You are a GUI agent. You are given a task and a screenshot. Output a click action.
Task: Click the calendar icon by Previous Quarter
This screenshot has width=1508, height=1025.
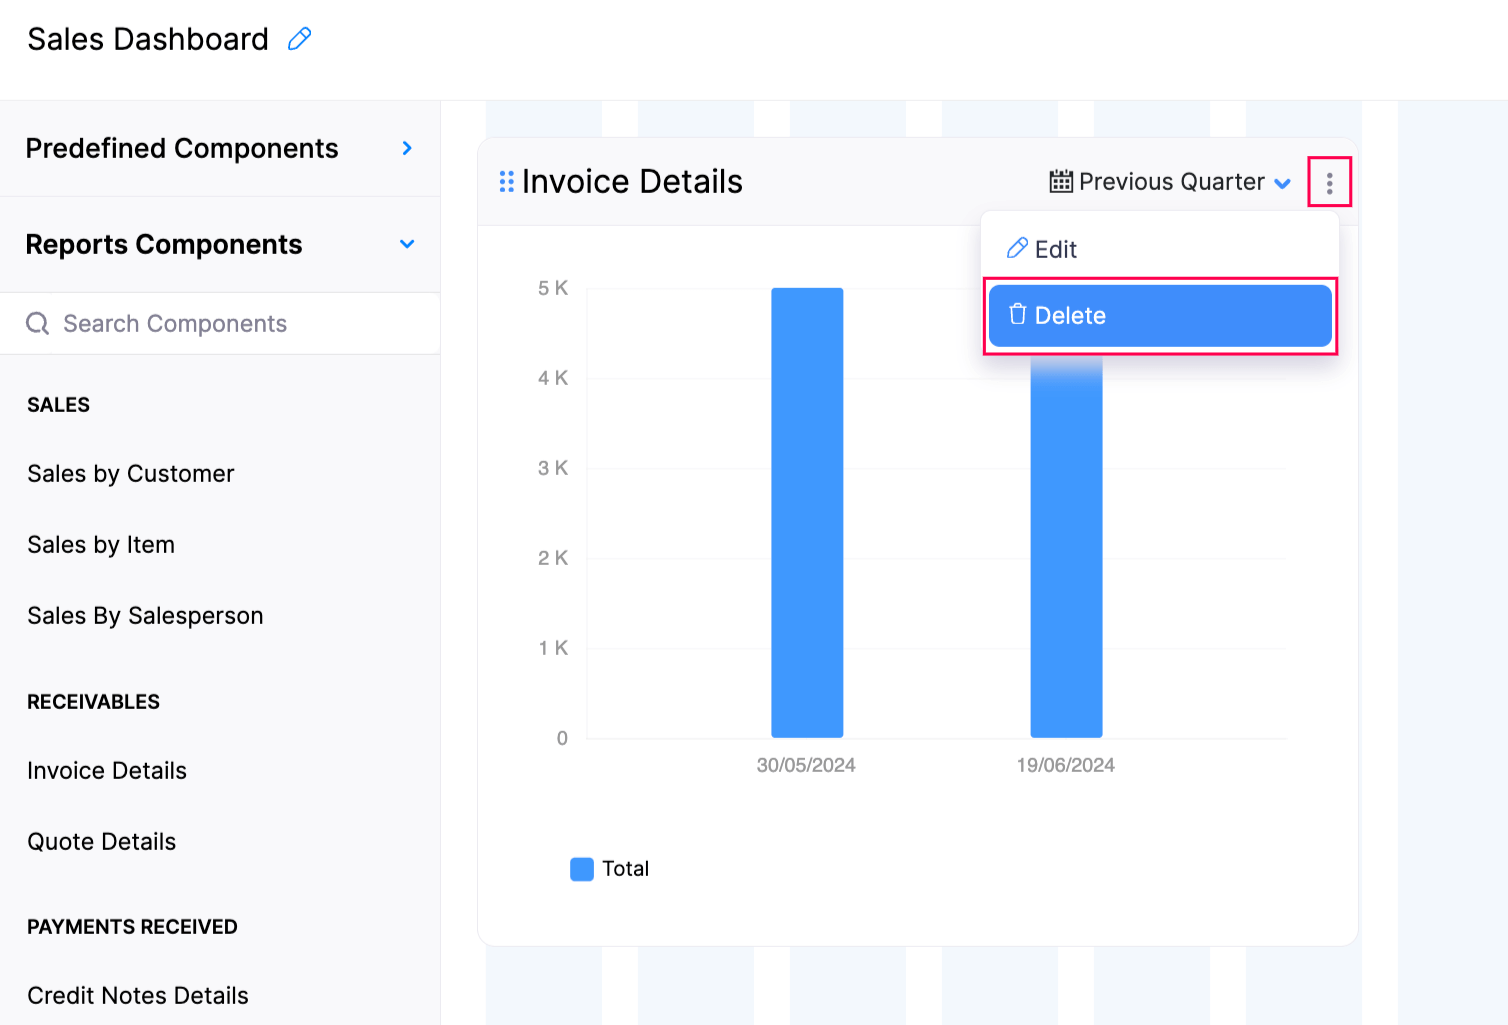[x=1061, y=182]
